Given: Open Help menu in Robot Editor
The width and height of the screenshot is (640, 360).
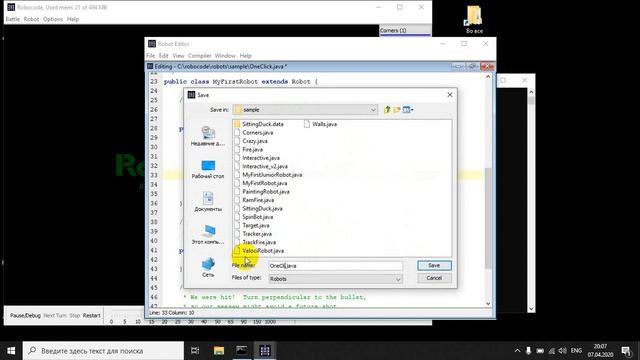Looking at the screenshot, I should tap(245, 56).
